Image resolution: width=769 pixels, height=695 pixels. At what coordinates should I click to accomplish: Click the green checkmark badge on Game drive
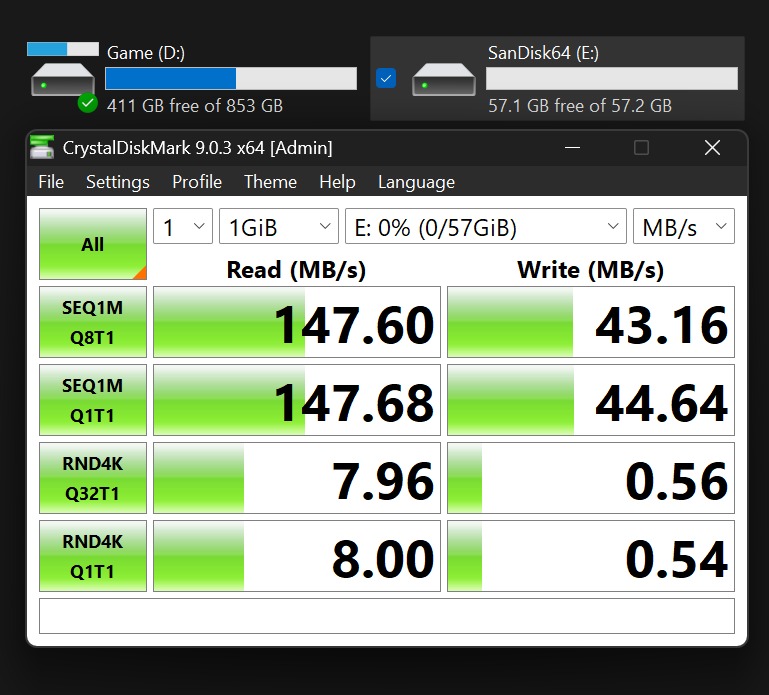[88, 103]
